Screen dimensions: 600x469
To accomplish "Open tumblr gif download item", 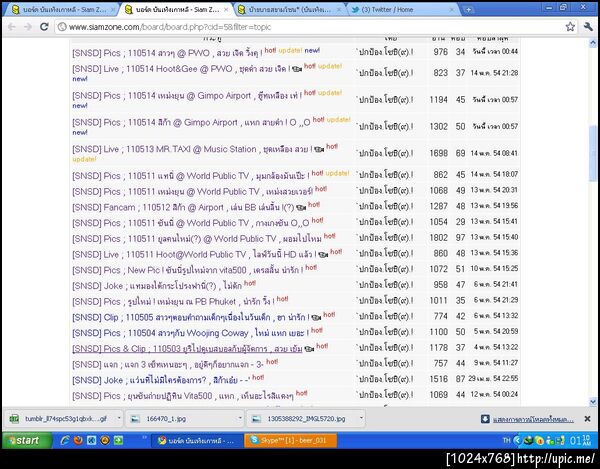I will 61,419.
